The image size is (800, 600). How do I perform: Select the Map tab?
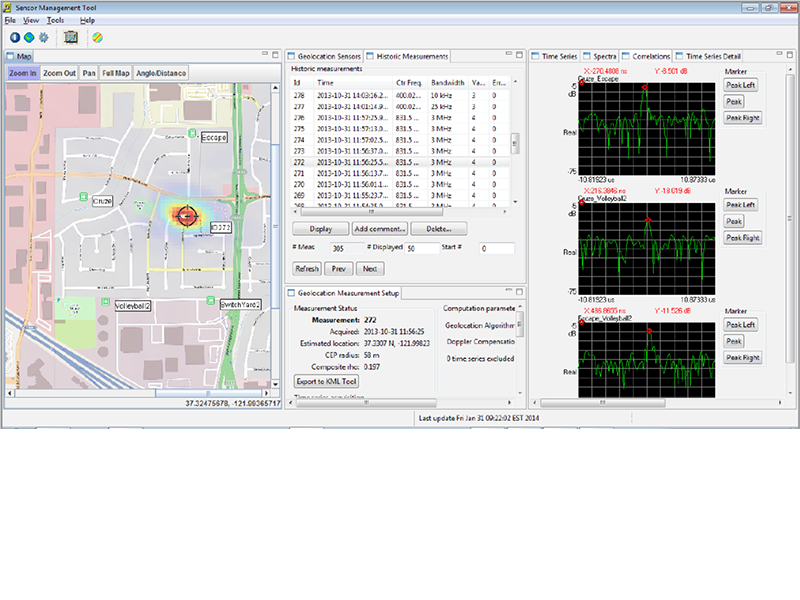tap(19, 56)
